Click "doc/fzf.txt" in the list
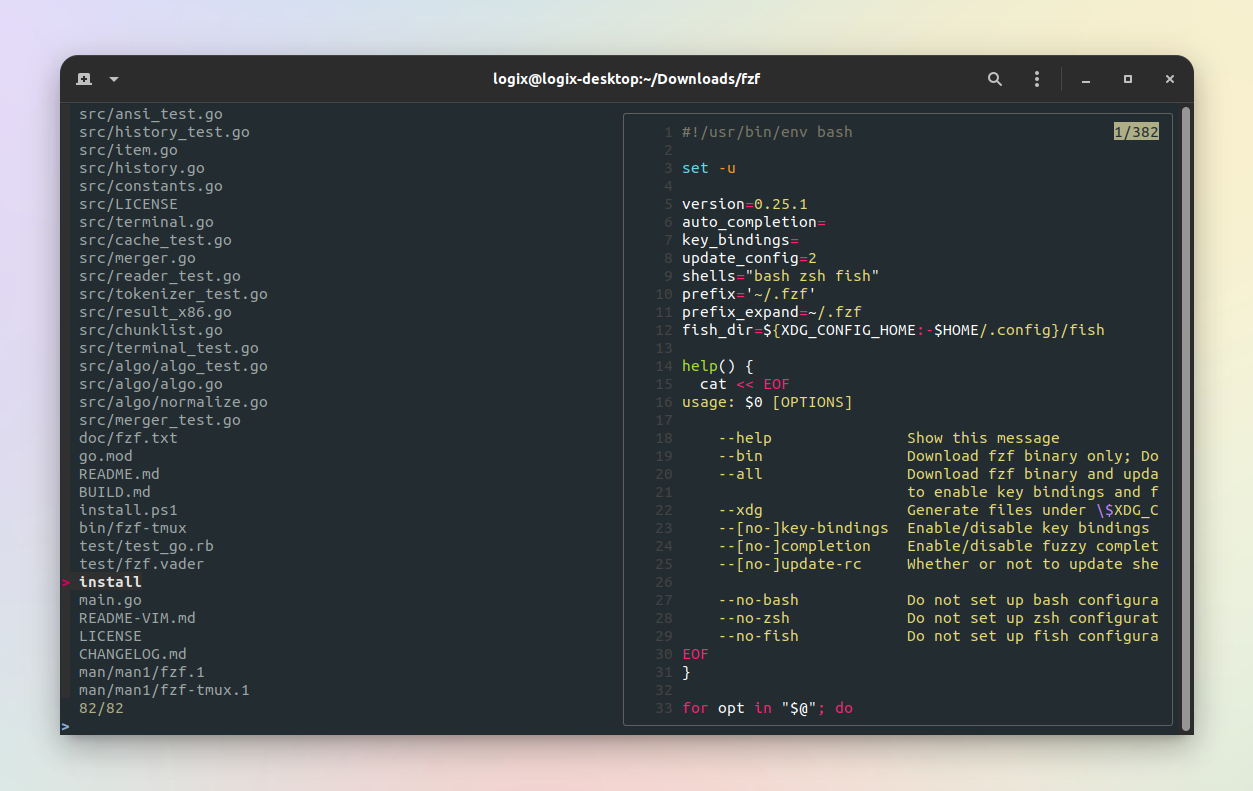The image size is (1253, 791). tap(126, 438)
